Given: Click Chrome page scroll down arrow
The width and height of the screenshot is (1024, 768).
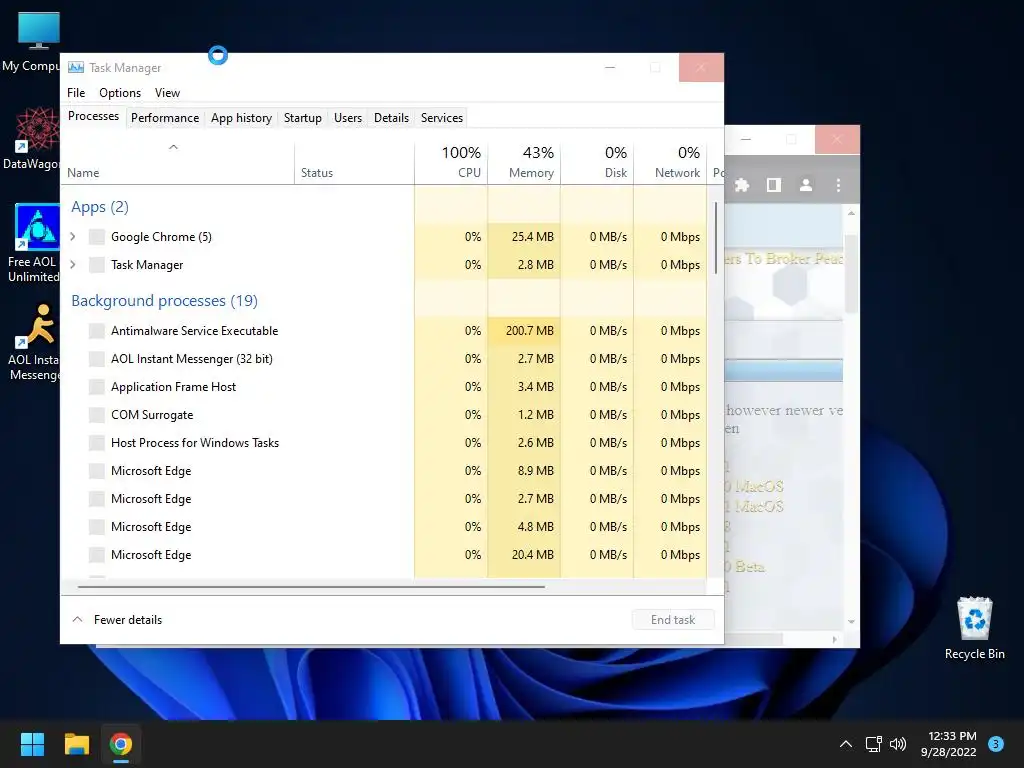Looking at the screenshot, I should pyautogui.click(x=851, y=622).
